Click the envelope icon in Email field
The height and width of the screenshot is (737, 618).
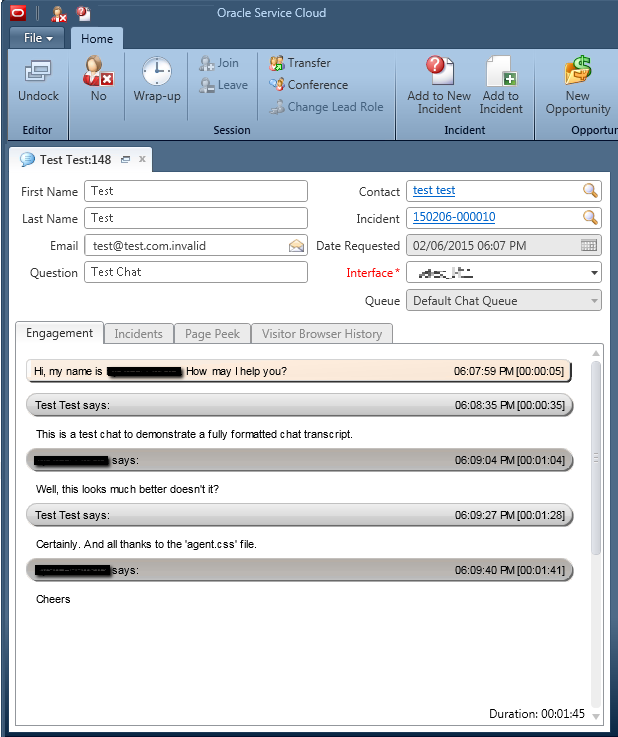[296, 246]
